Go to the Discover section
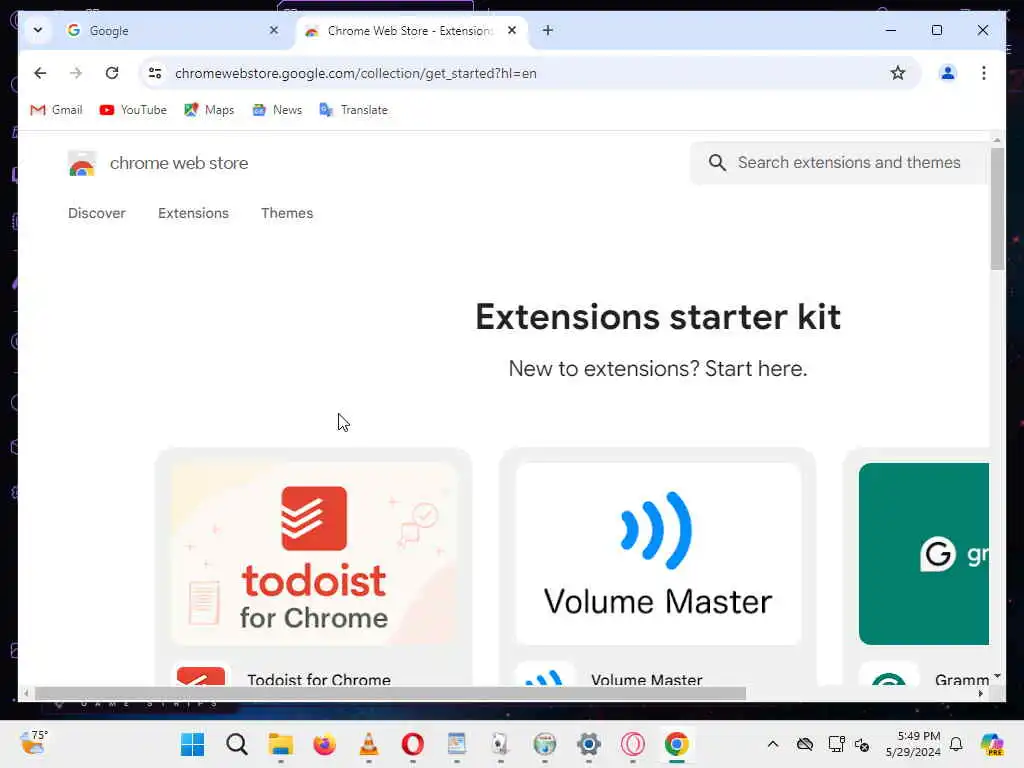The height and width of the screenshot is (768, 1024). [97, 213]
